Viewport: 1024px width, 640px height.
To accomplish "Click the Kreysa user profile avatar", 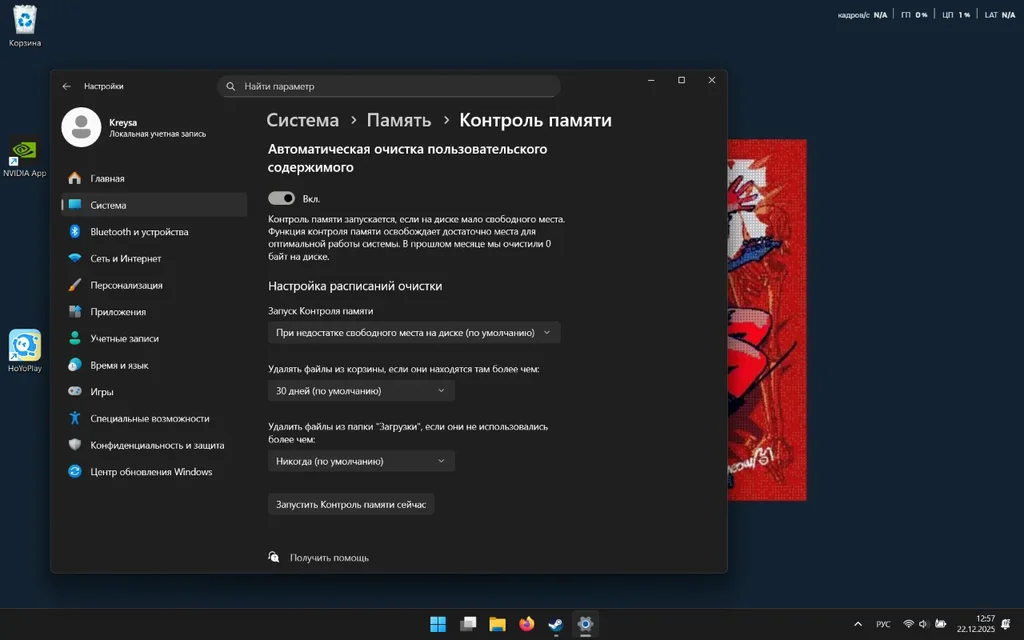I will pyautogui.click(x=81, y=127).
